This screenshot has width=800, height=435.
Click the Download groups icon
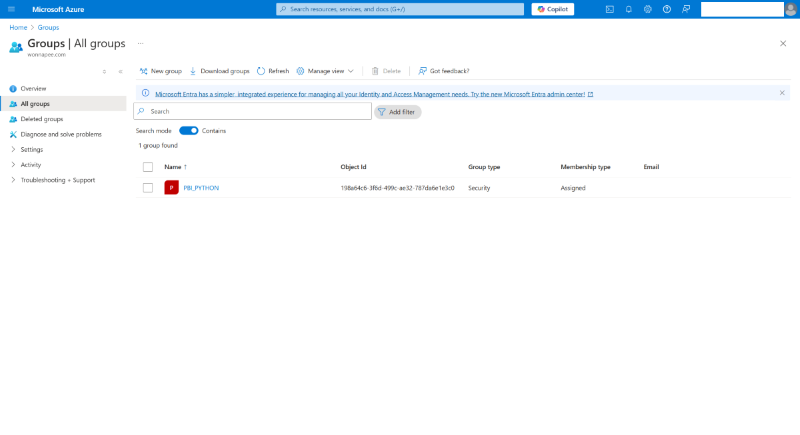coord(193,71)
